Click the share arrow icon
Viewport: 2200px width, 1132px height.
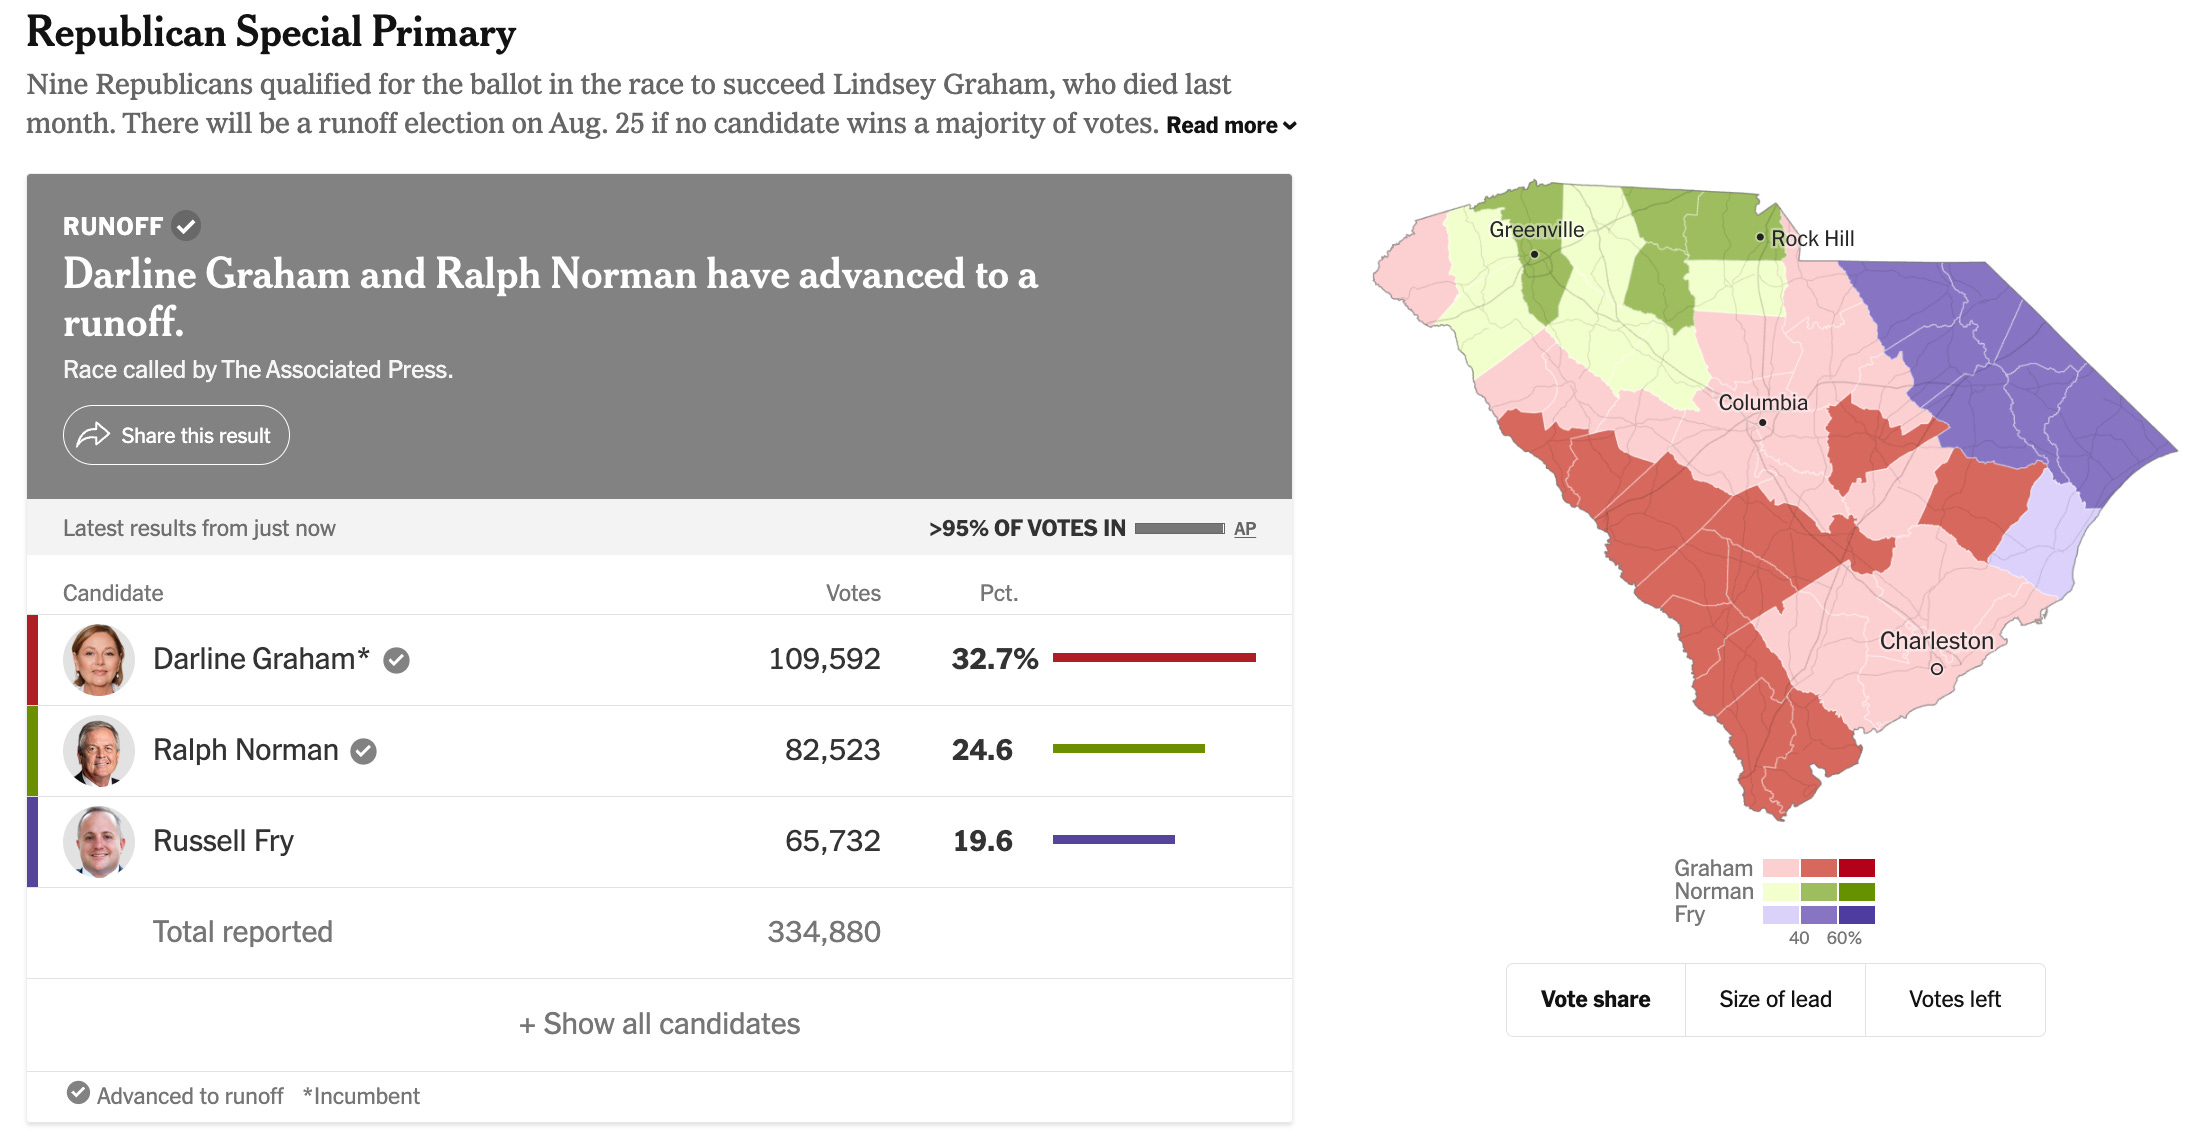click(x=93, y=435)
